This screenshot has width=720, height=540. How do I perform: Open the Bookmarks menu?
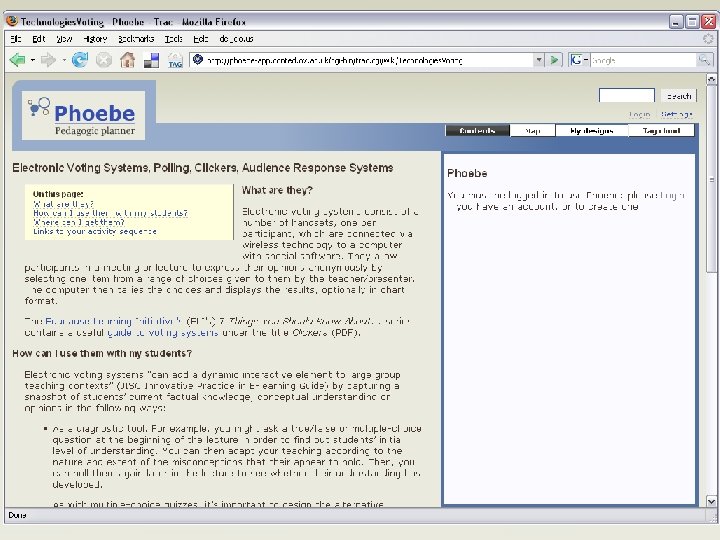(x=136, y=39)
